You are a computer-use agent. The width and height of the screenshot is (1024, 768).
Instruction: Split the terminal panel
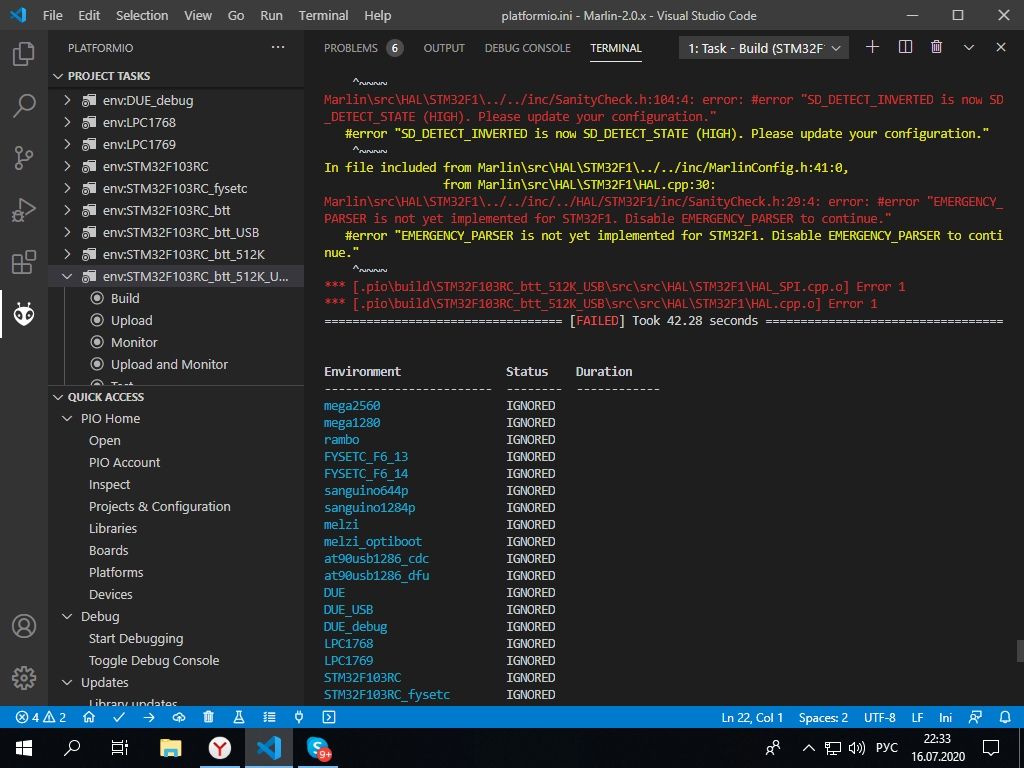(905, 47)
